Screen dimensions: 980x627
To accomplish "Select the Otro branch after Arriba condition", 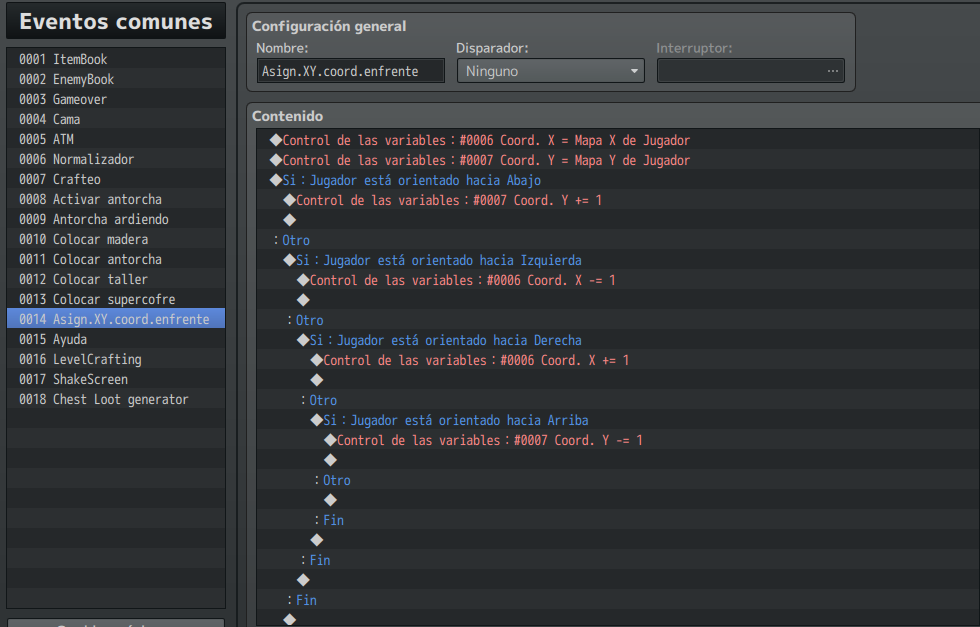I will tap(618, 480).
